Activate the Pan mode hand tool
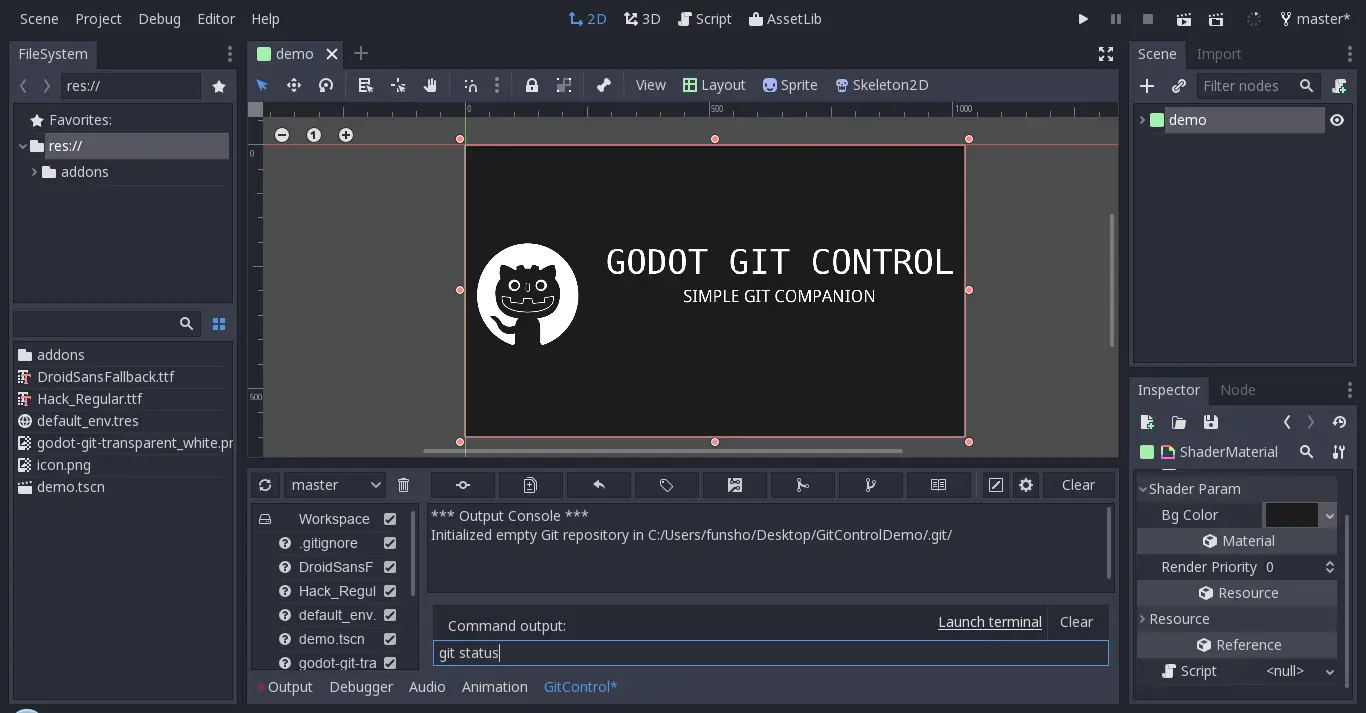Image resolution: width=1366 pixels, height=713 pixels. 430,85
